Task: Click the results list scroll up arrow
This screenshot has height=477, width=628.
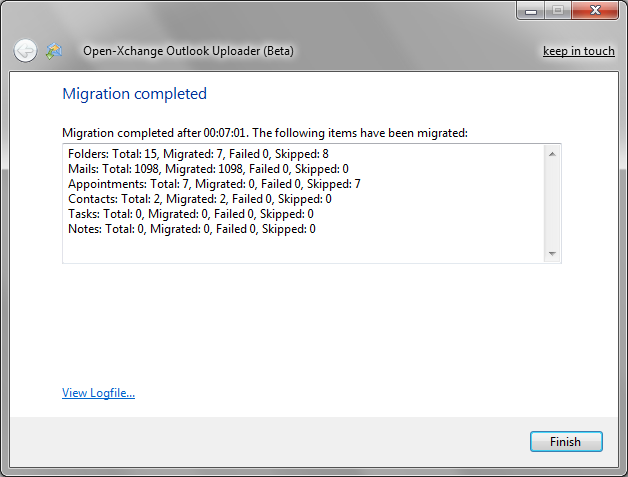Action: [552, 154]
